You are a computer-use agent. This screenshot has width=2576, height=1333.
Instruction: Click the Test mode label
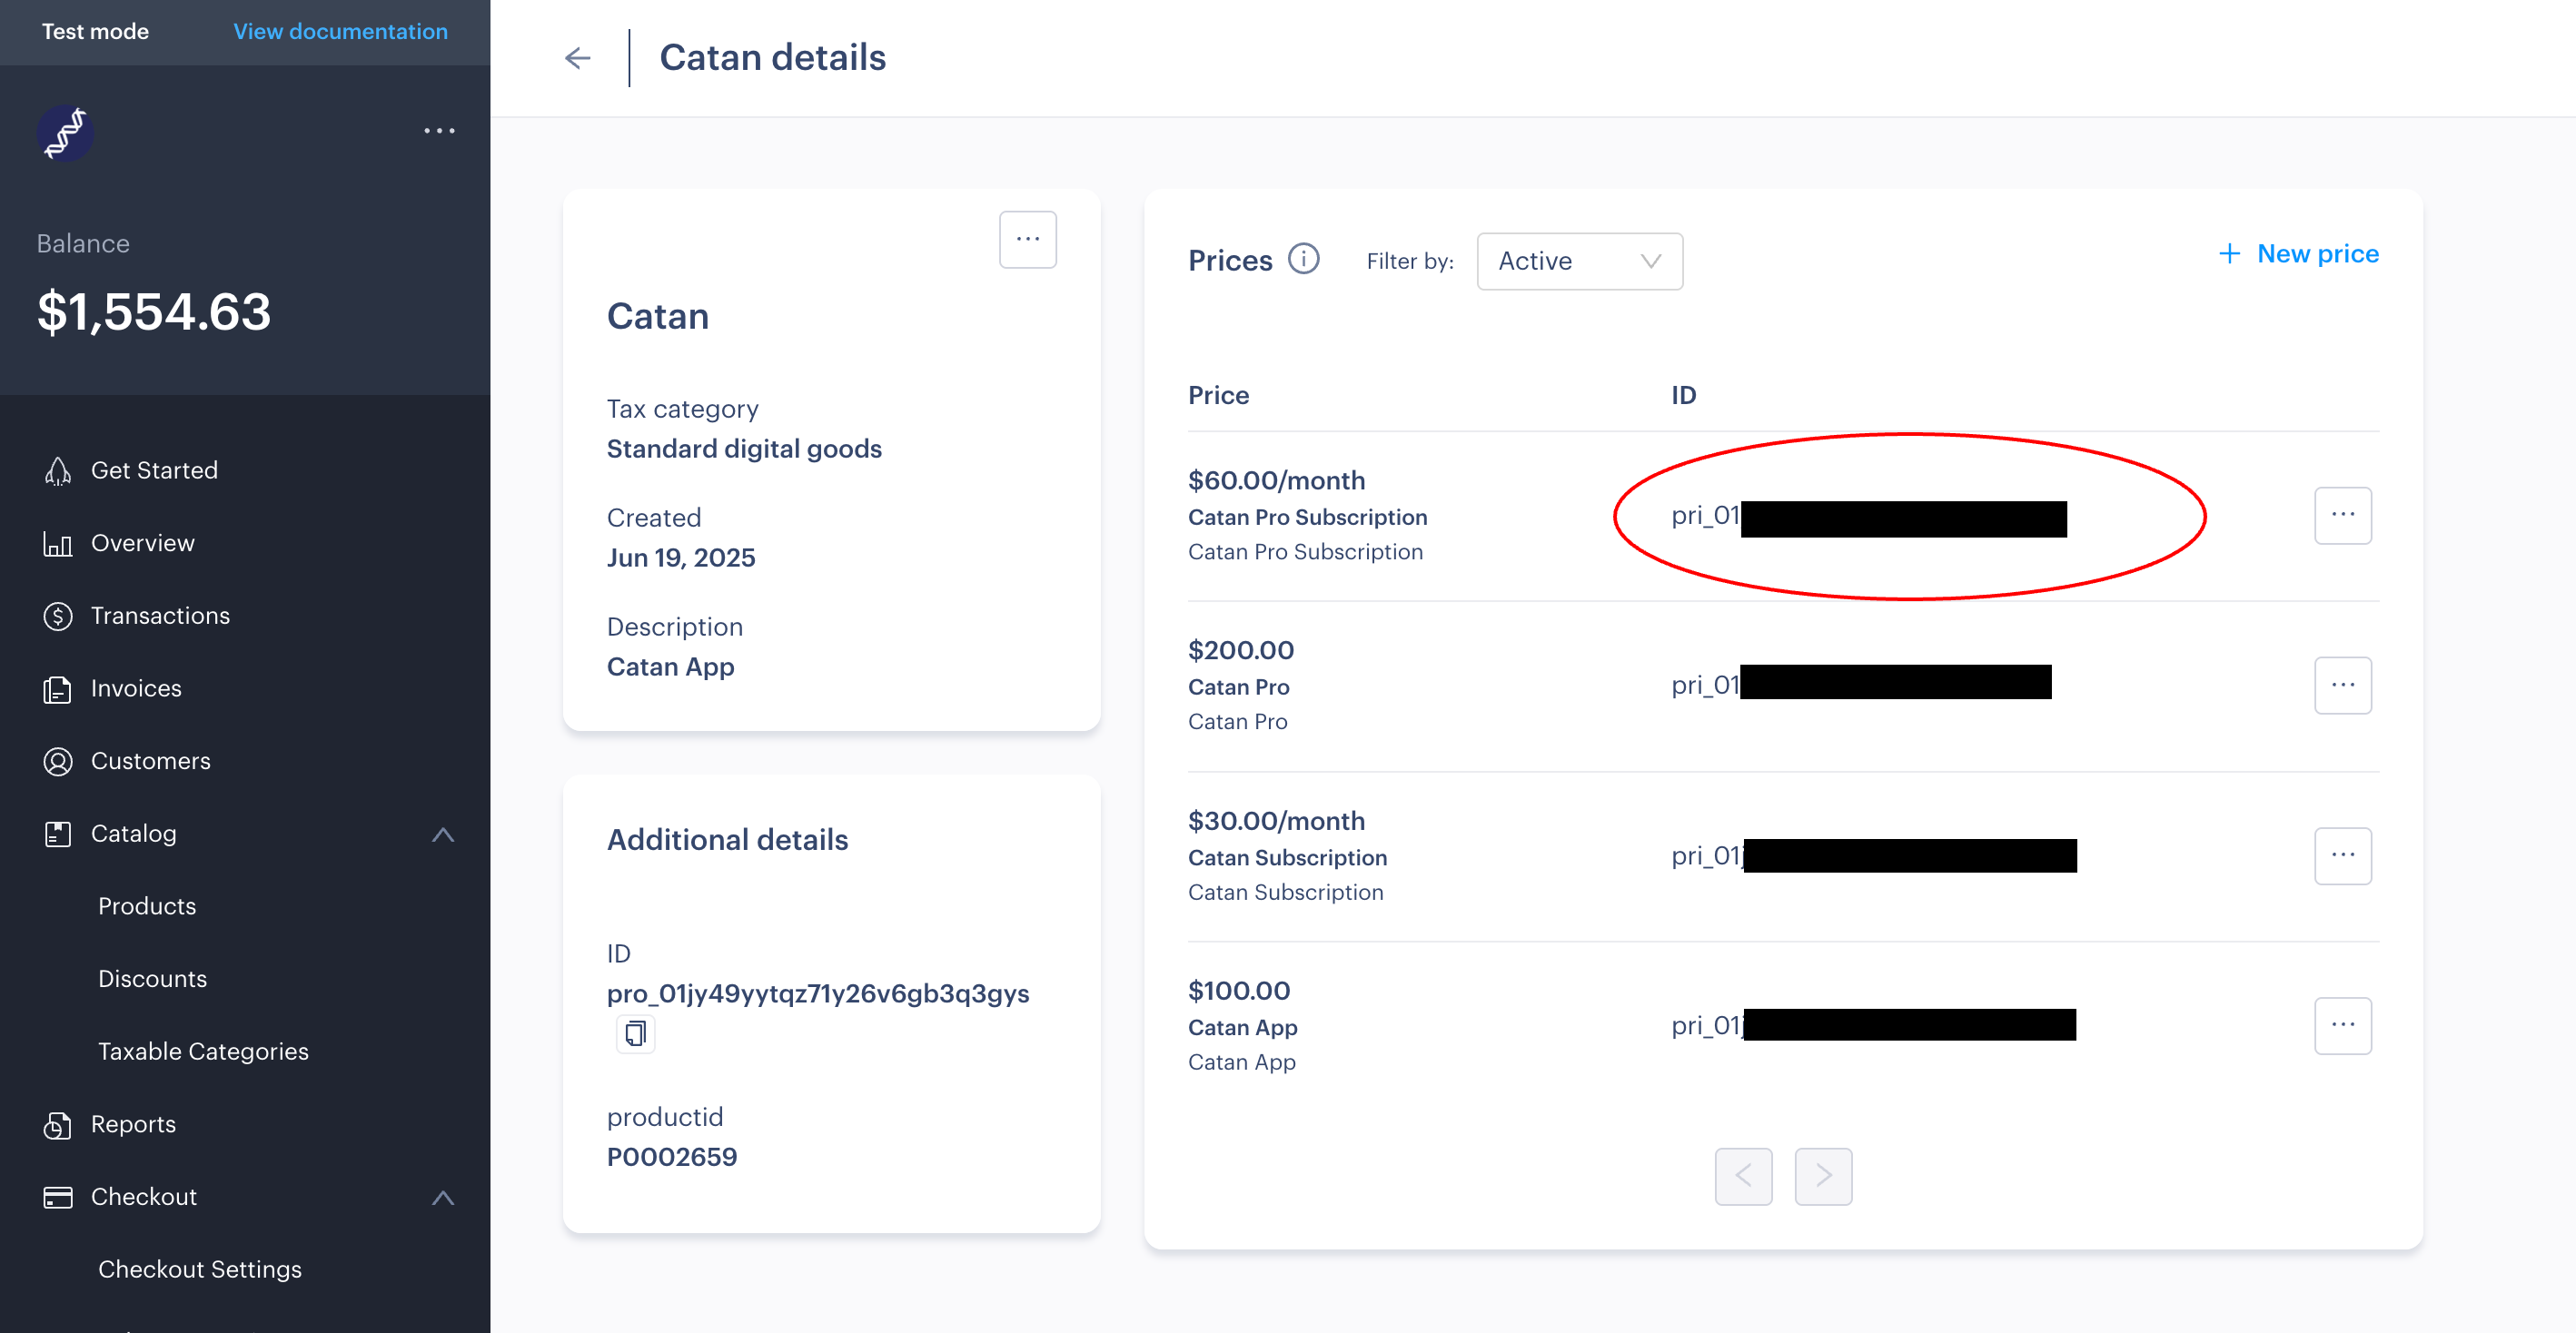[x=95, y=32]
